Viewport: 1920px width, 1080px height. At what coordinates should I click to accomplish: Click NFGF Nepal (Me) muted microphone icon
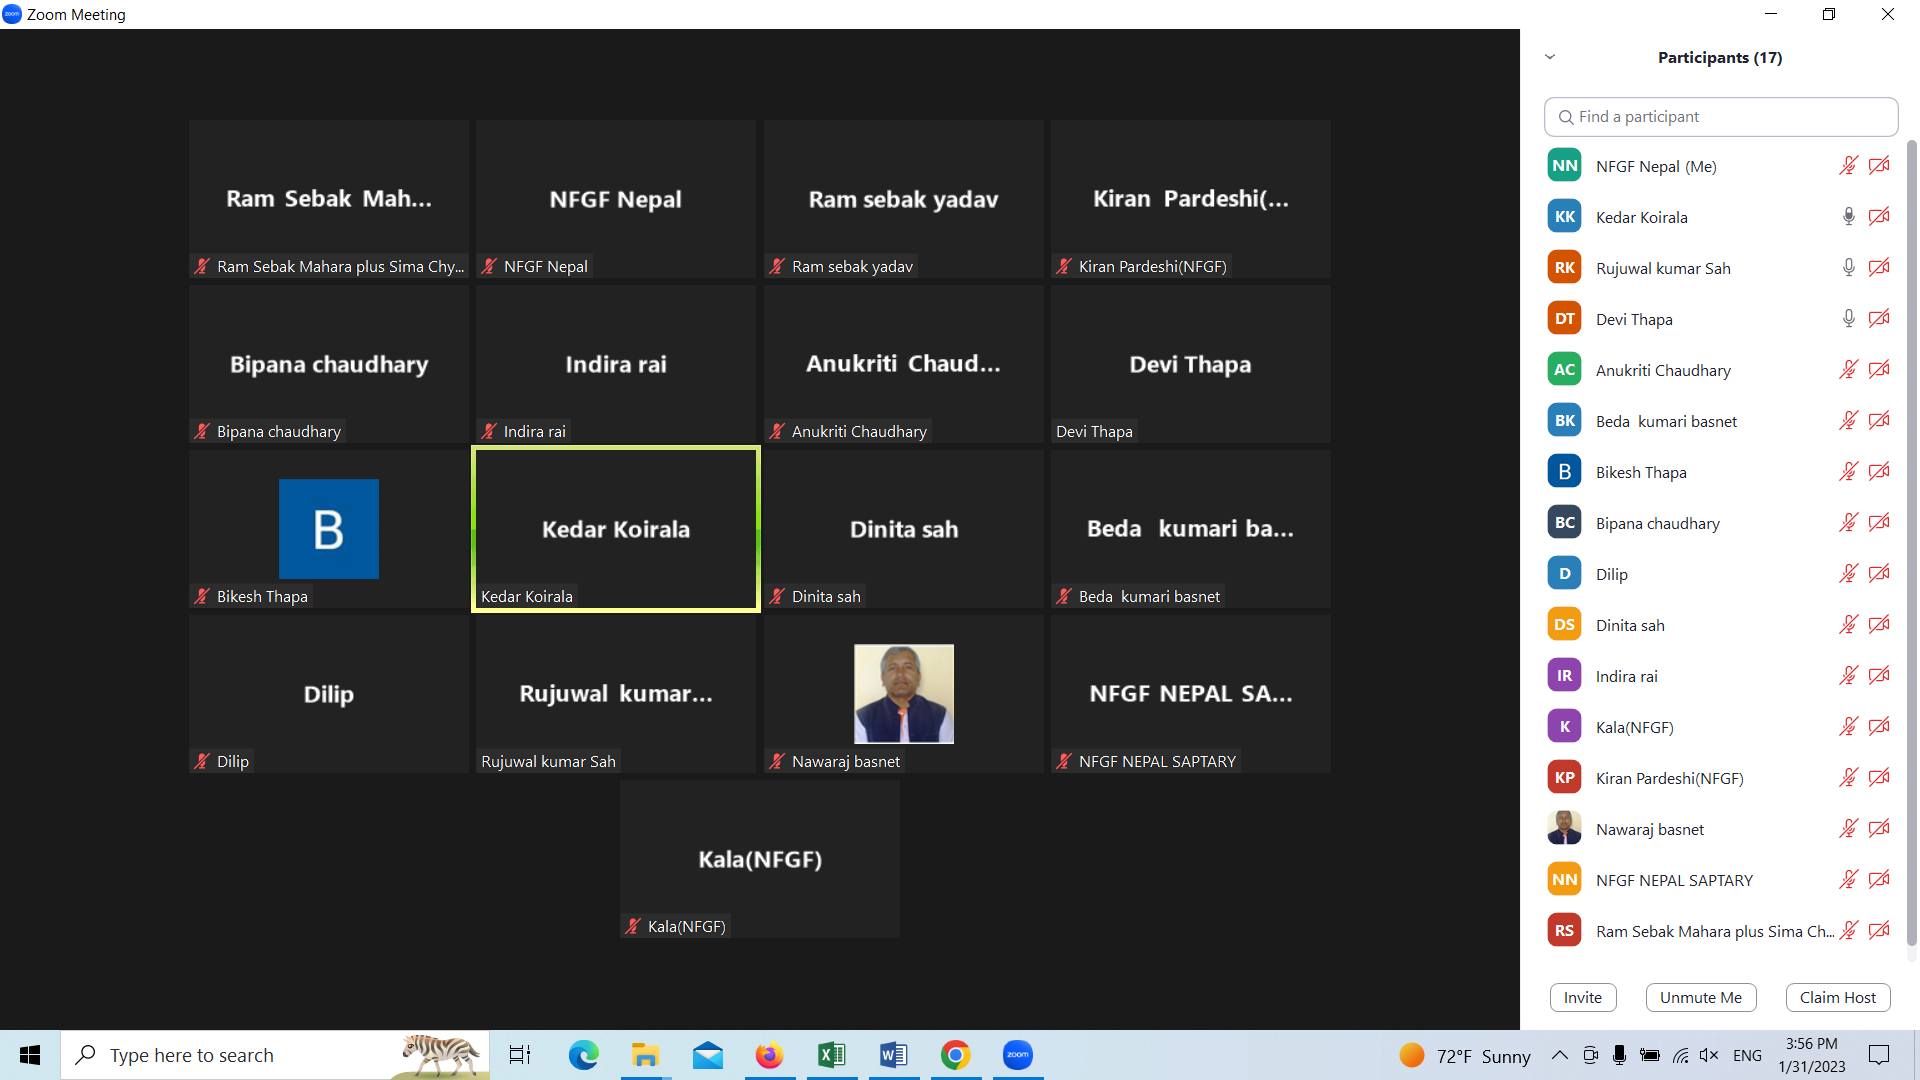[x=1848, y=166]
